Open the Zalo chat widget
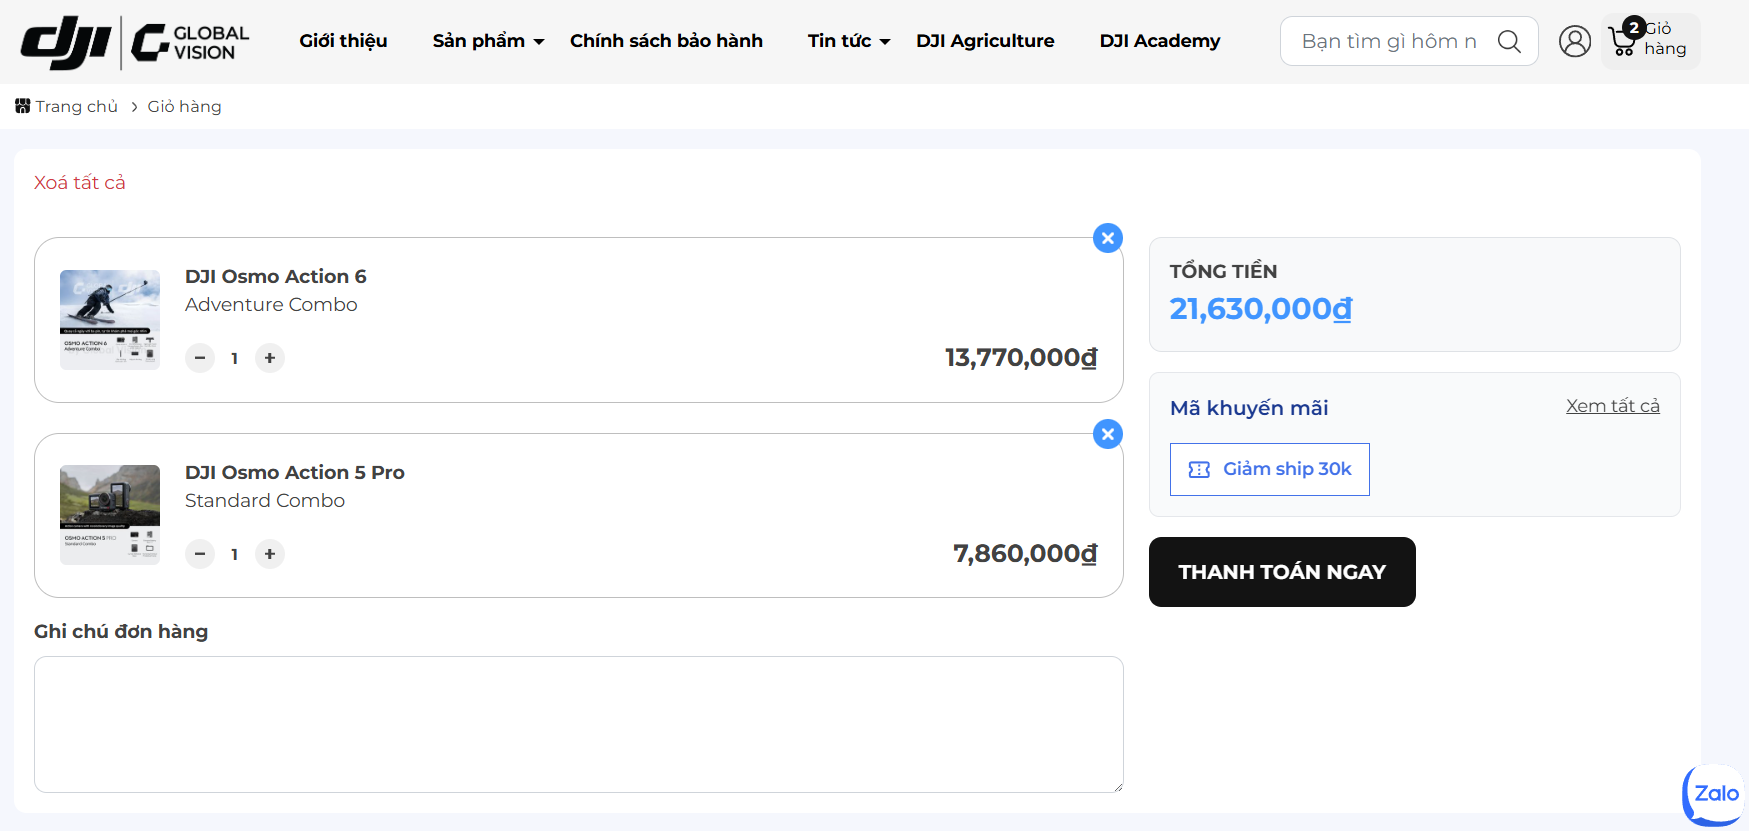Viewport: 1749px width, 831px height. click(1715, 794)
